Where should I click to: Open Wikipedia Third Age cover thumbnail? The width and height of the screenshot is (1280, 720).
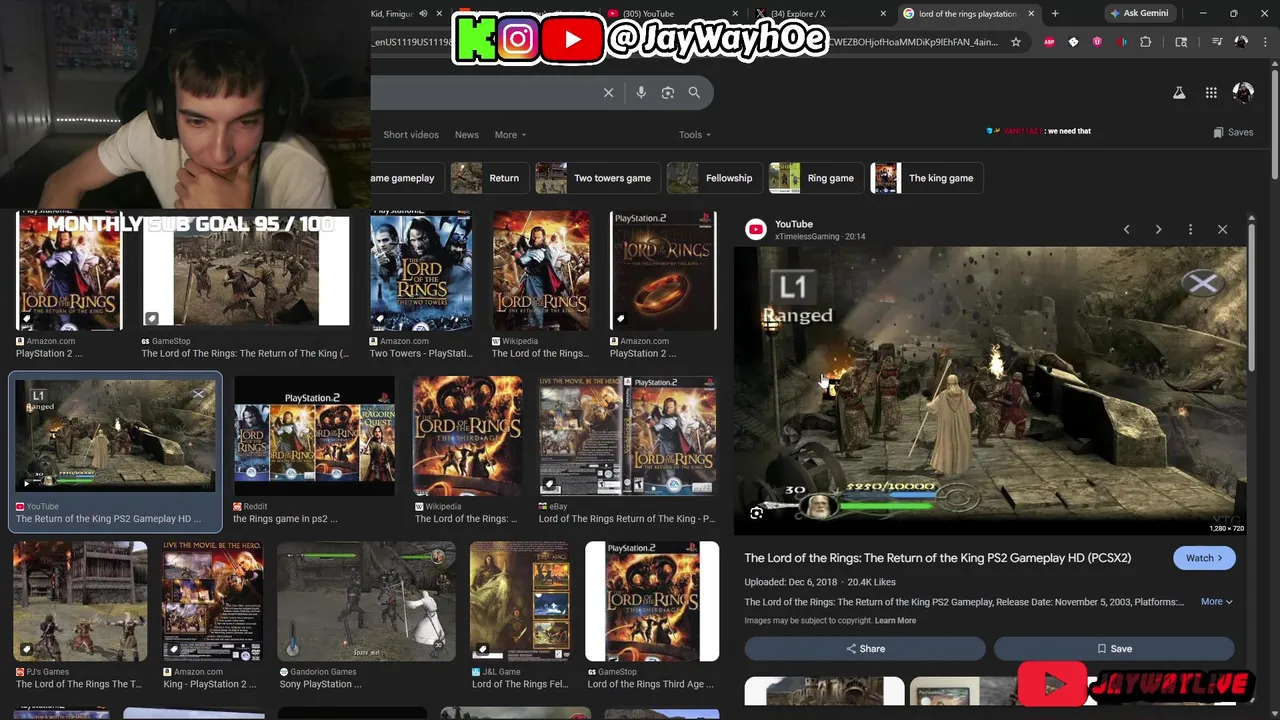point(468,436)
